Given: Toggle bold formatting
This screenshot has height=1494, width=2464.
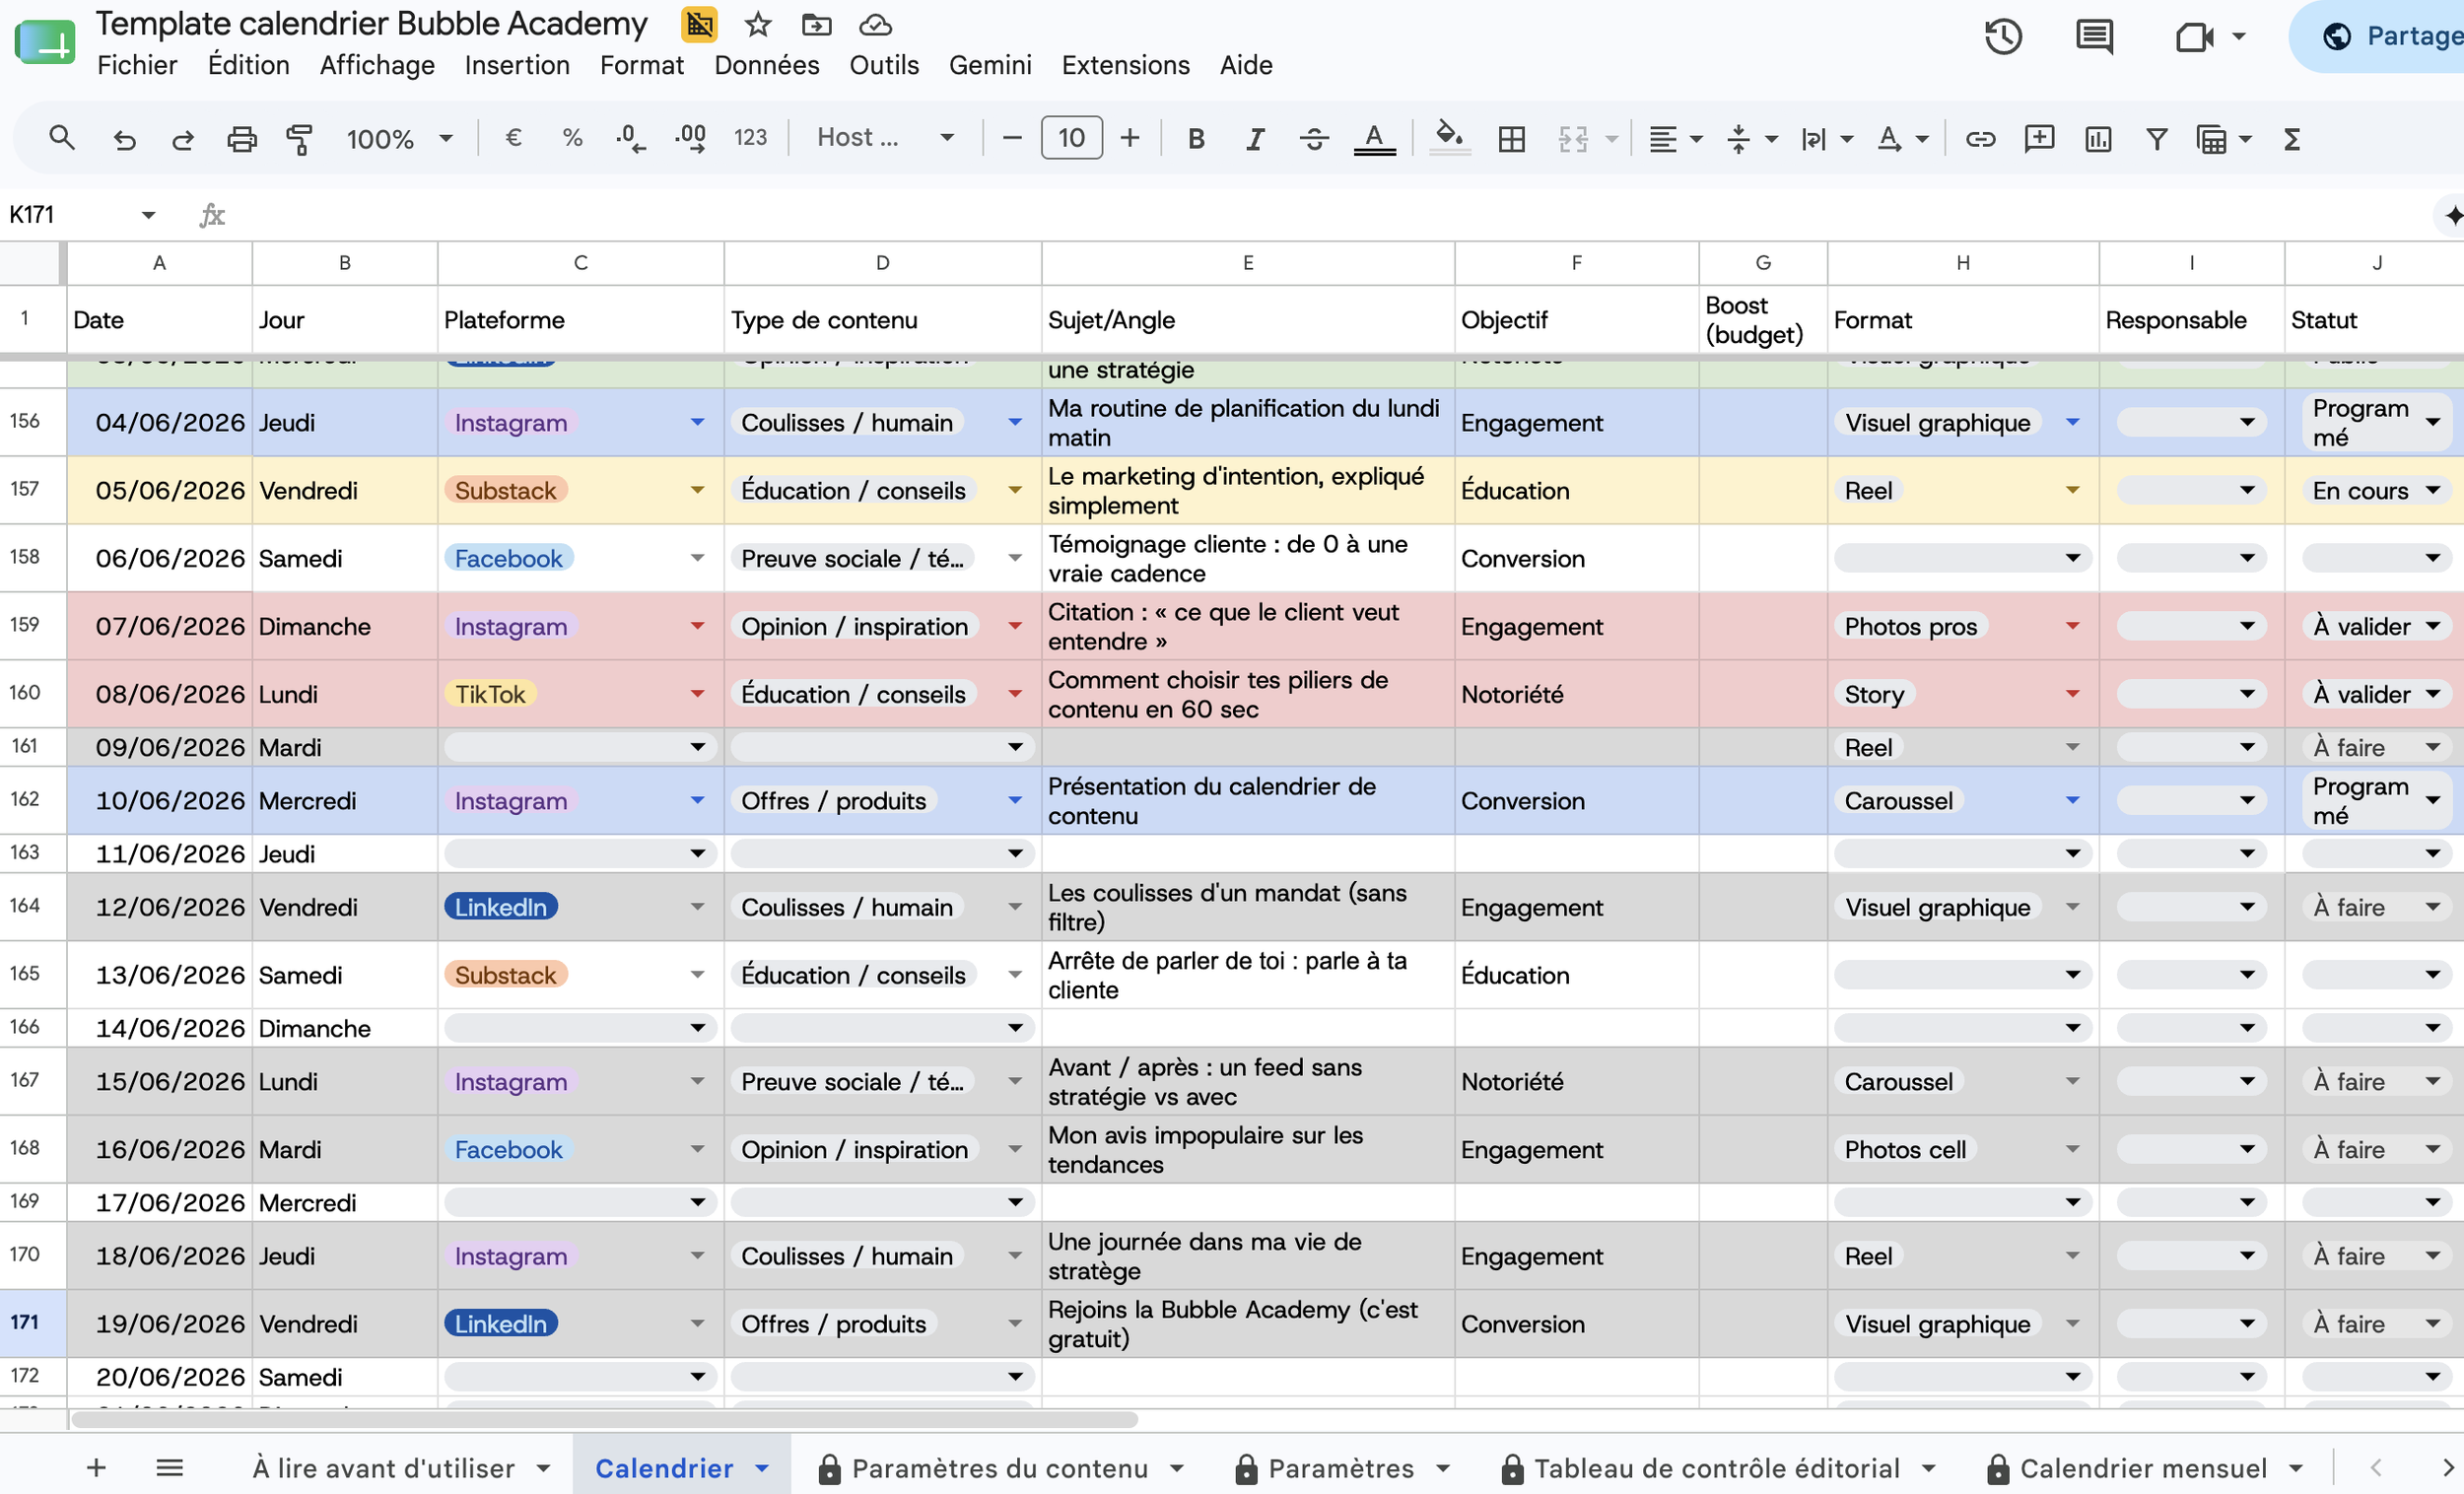Looking at the screenshot, I should [x=1195, y=138].
